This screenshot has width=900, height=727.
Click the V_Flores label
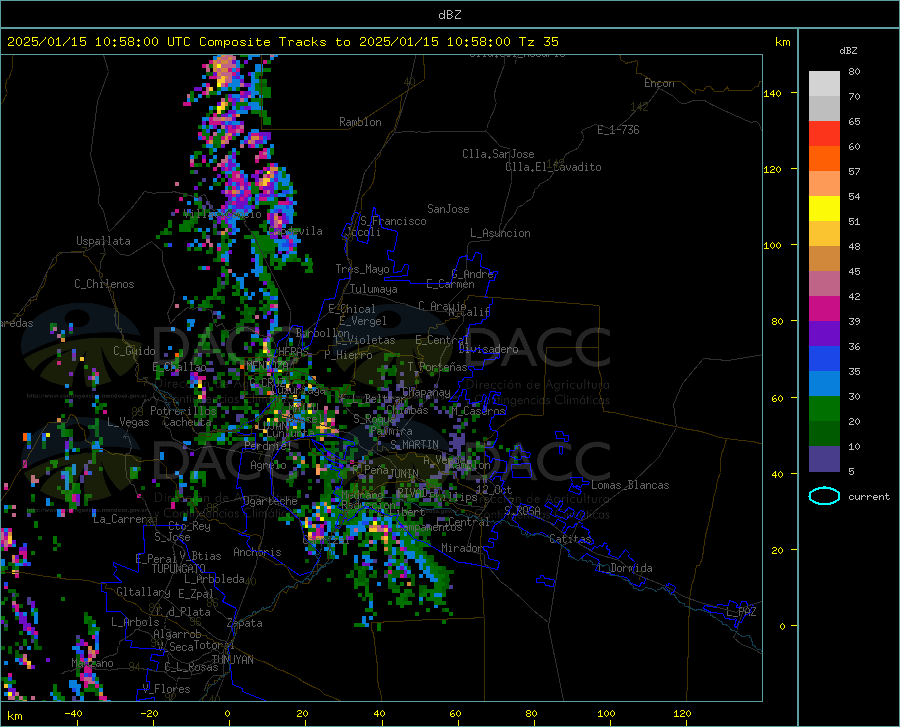(166, 689)
